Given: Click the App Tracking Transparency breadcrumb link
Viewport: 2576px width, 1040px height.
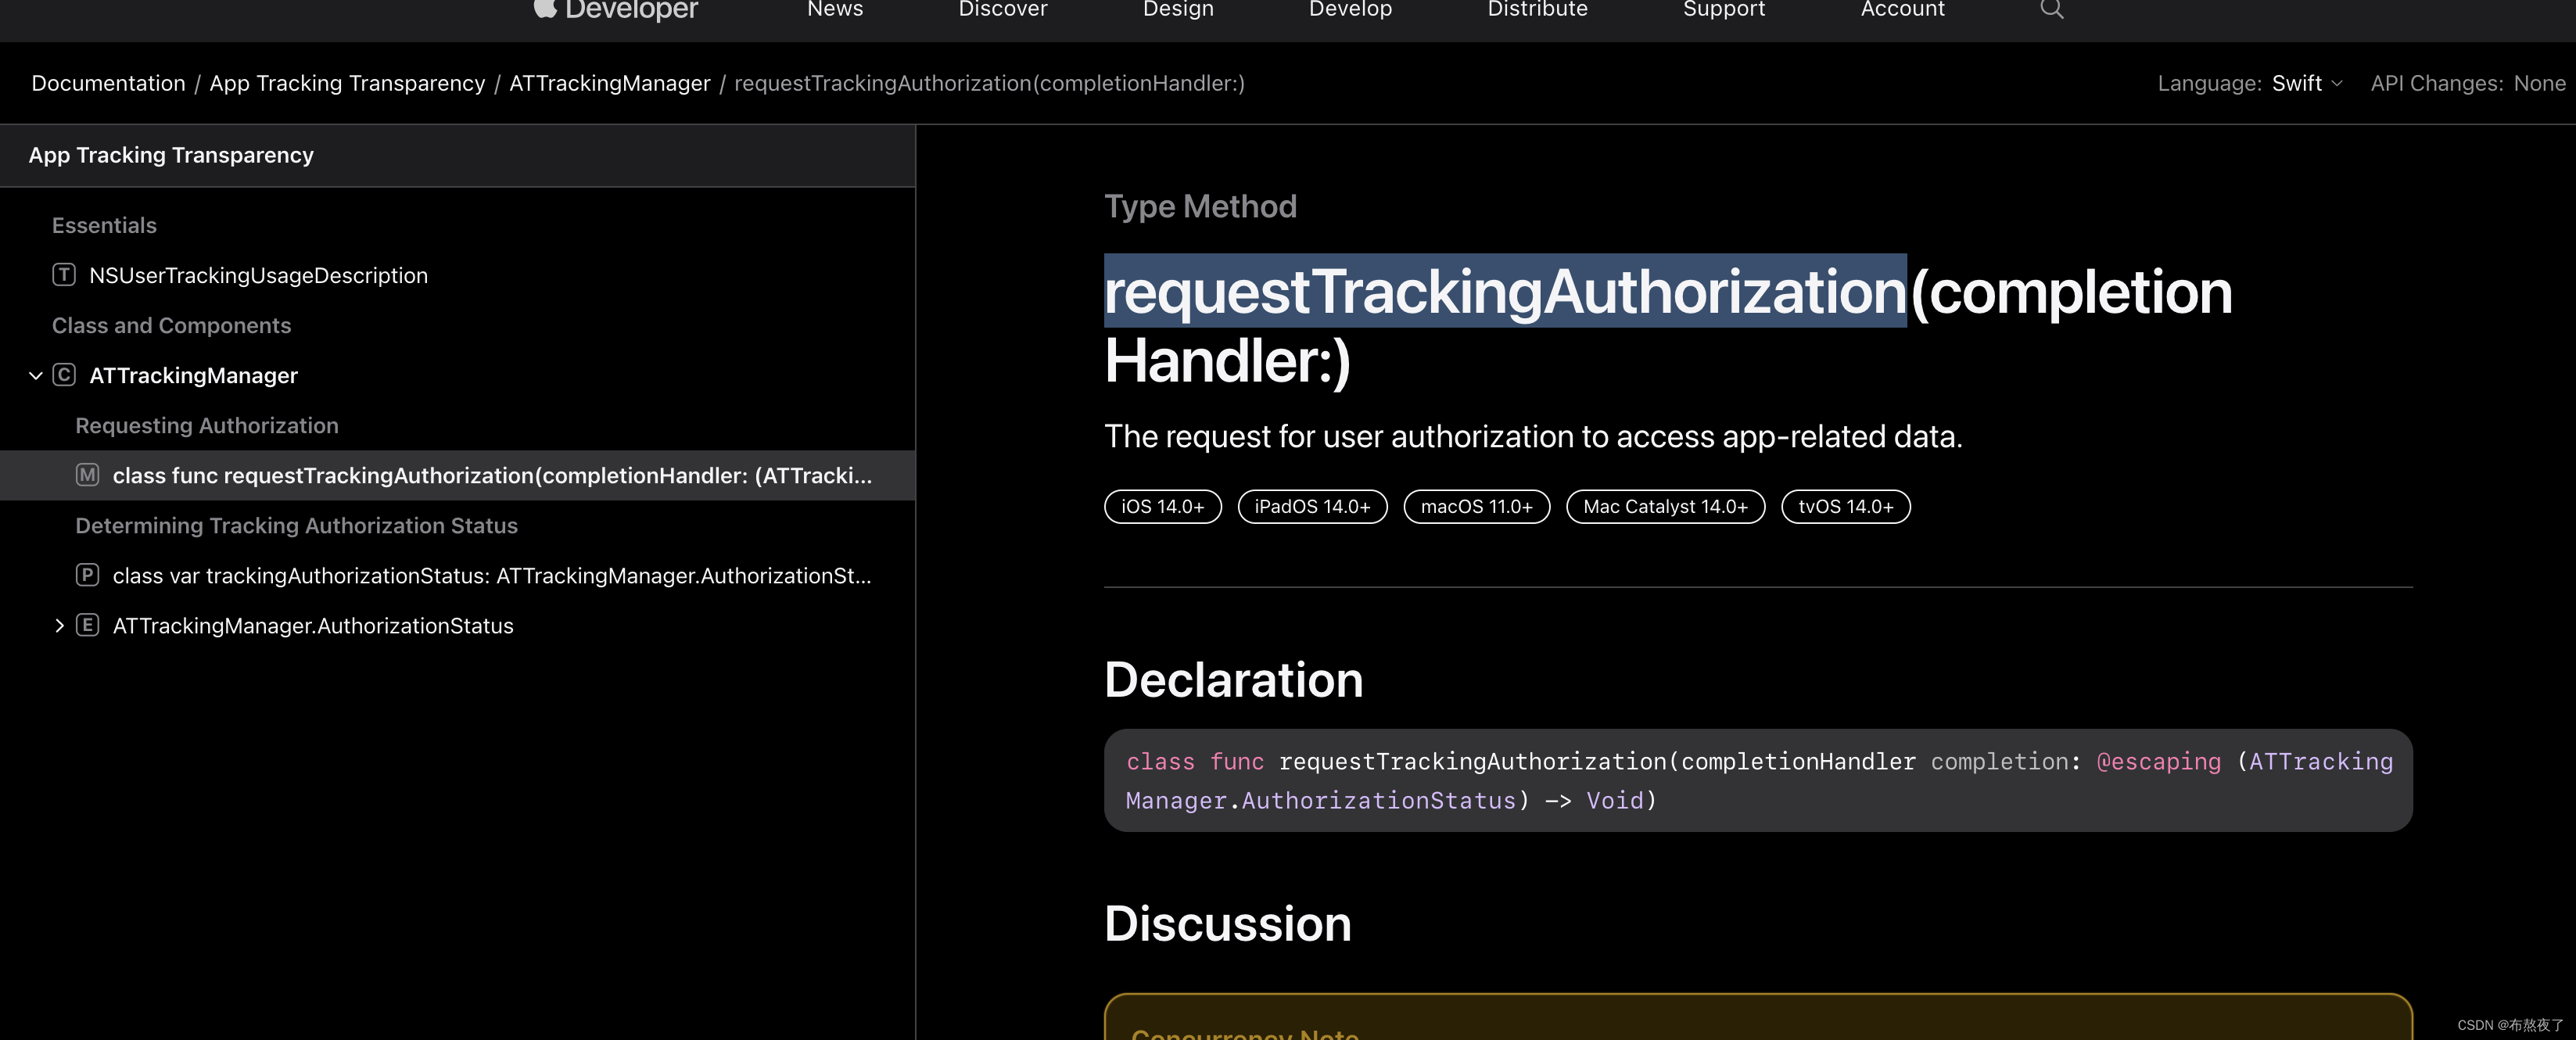Looking at the screenshot, I should (x=346, y=81).
